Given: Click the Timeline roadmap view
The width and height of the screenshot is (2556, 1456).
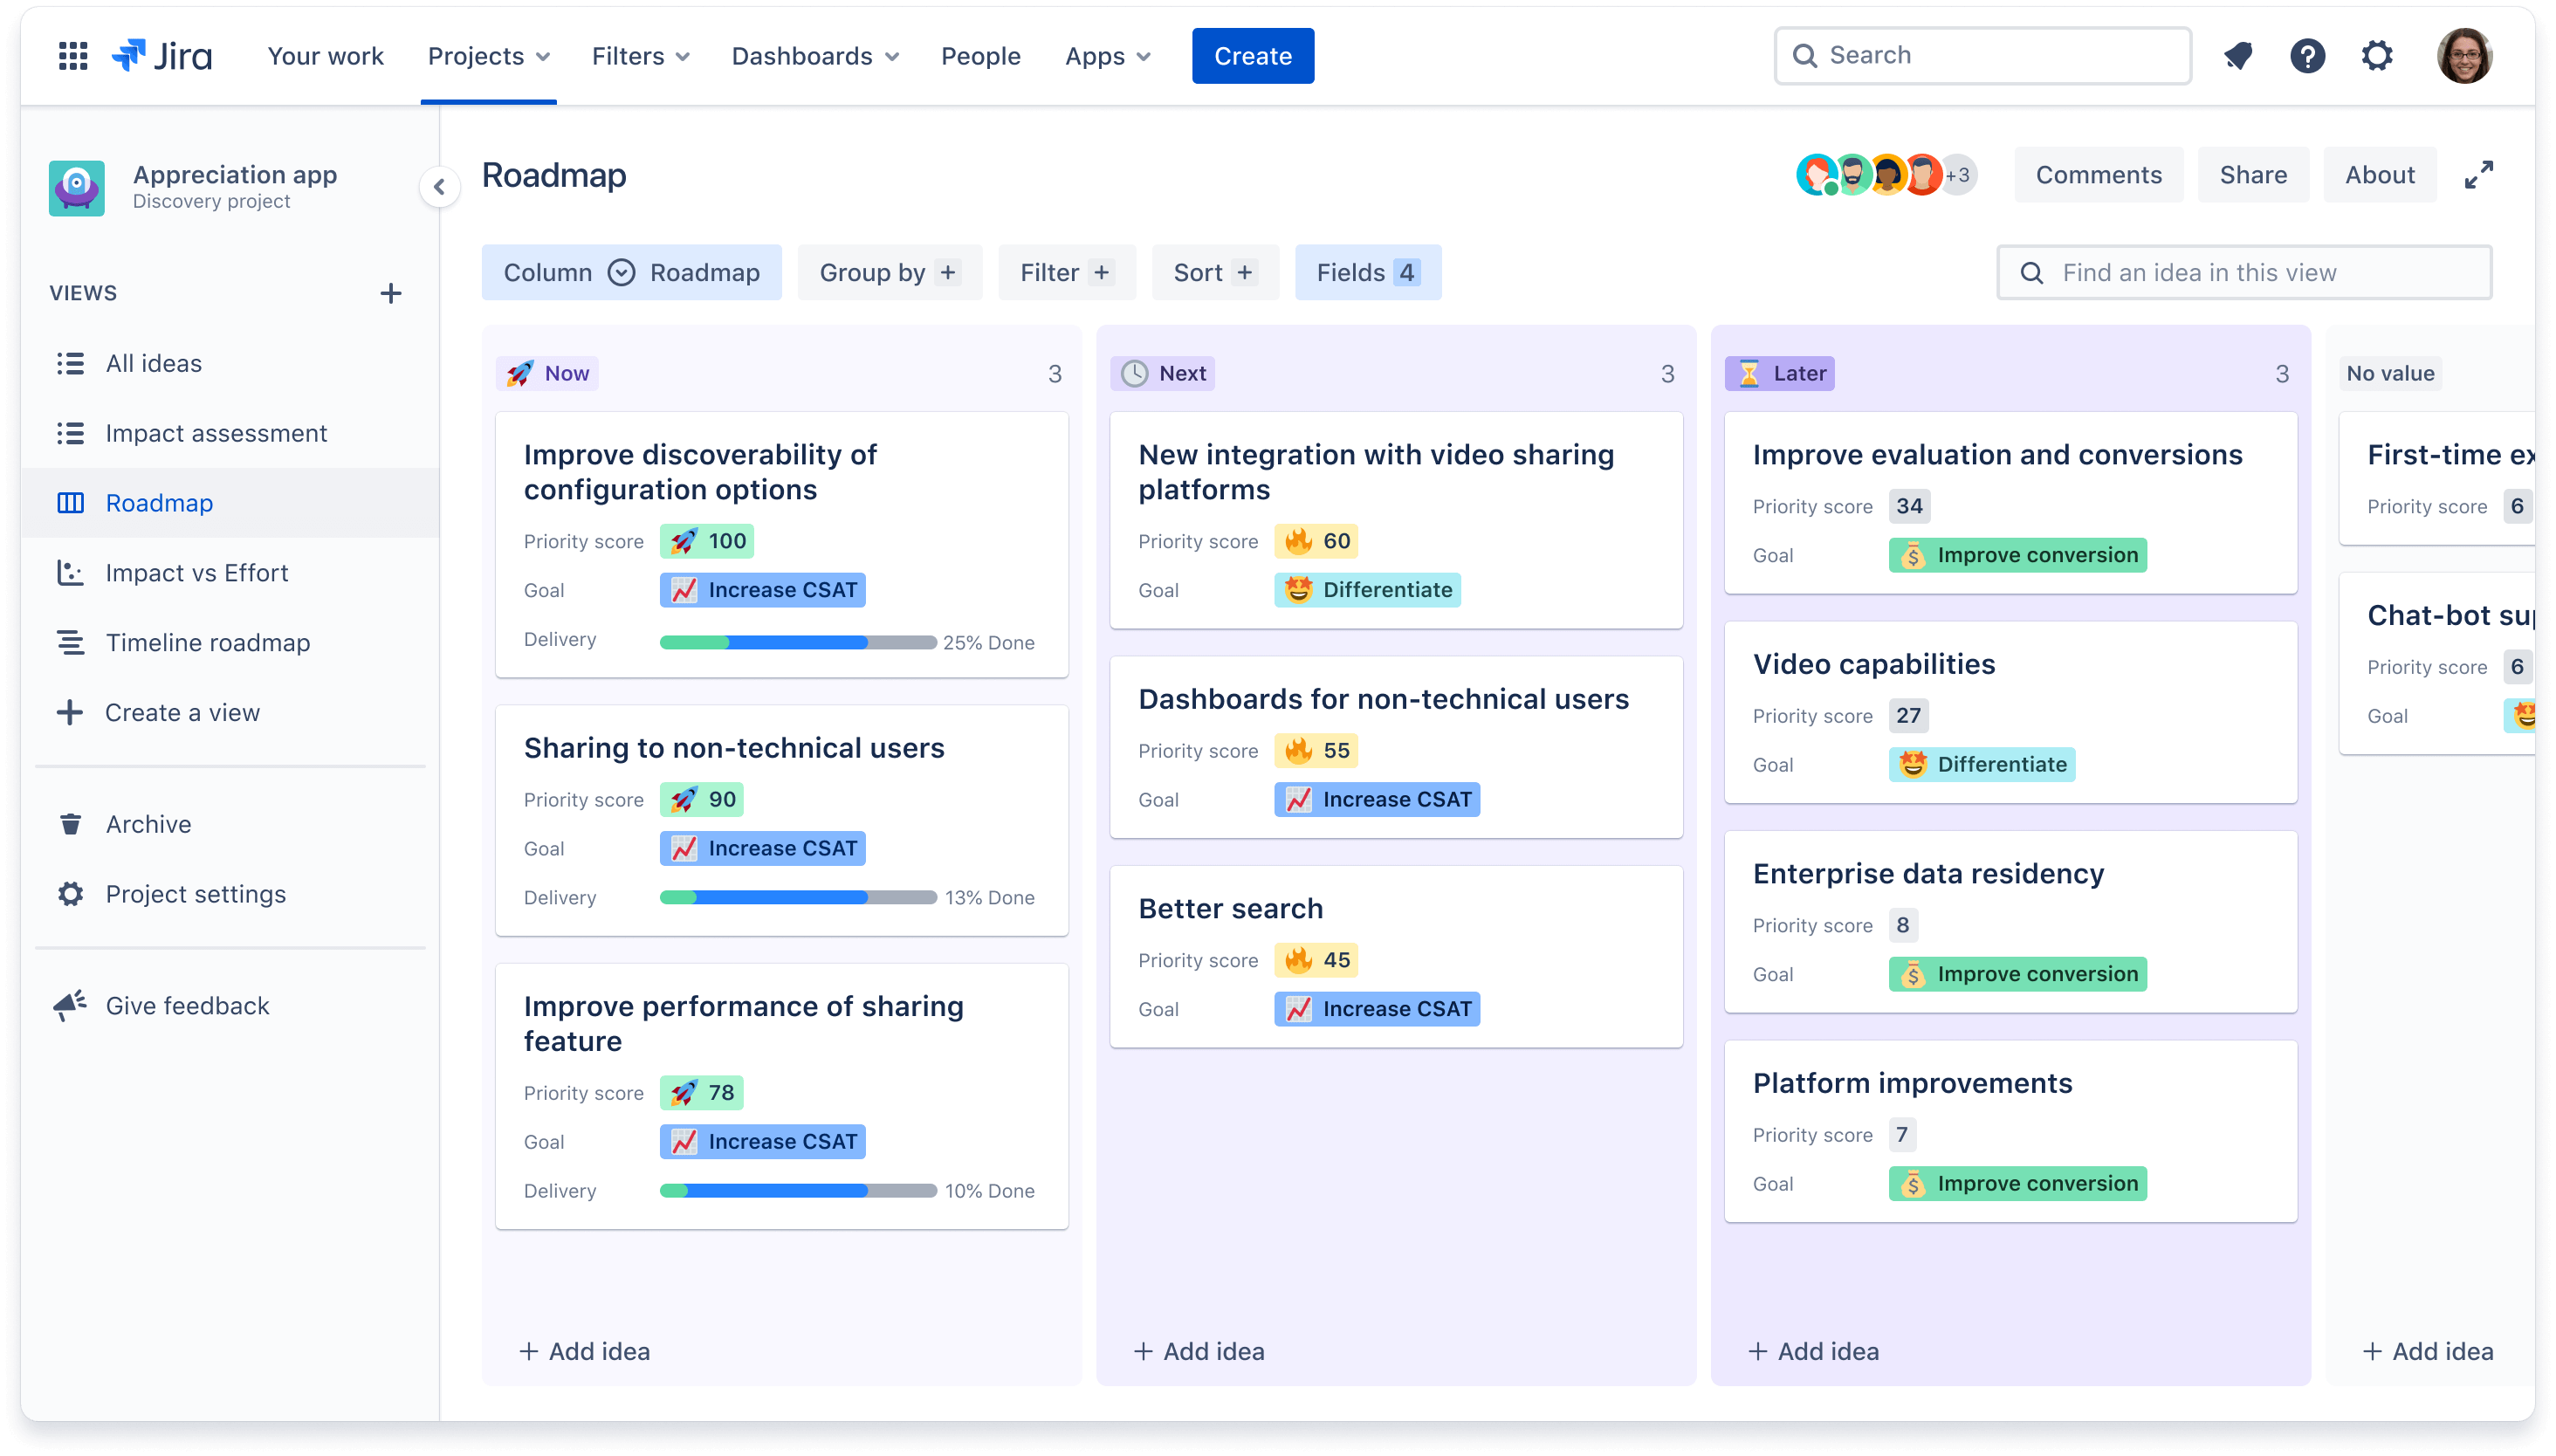Looking at the screenshot, I should [x=209, y=642].
